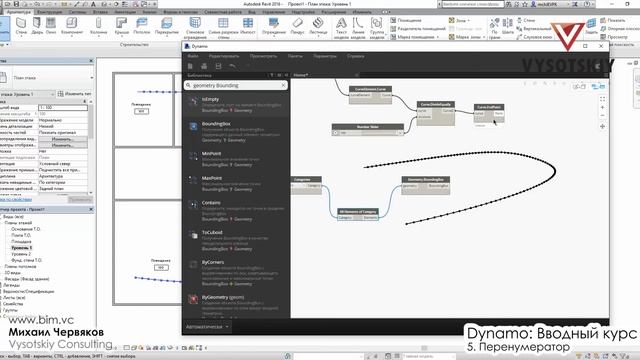Click the undo icon in Dynamo toolbar
Viewport: 640px width, 360px height.
click(x=232, y=66)
